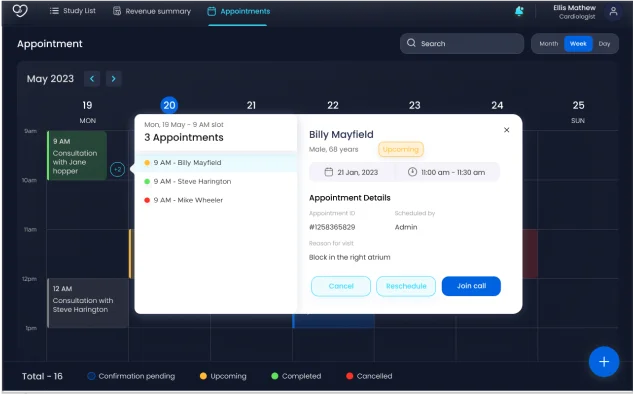This screenshot has height=394, width=633.
Task: Click Confirmation pending legend item
Action: pyautogui.click(x=132, y=376)
